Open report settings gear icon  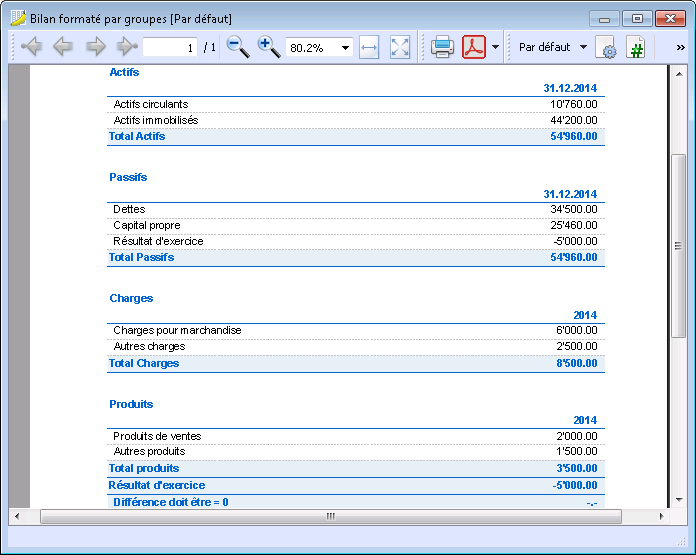click(605, 47)
